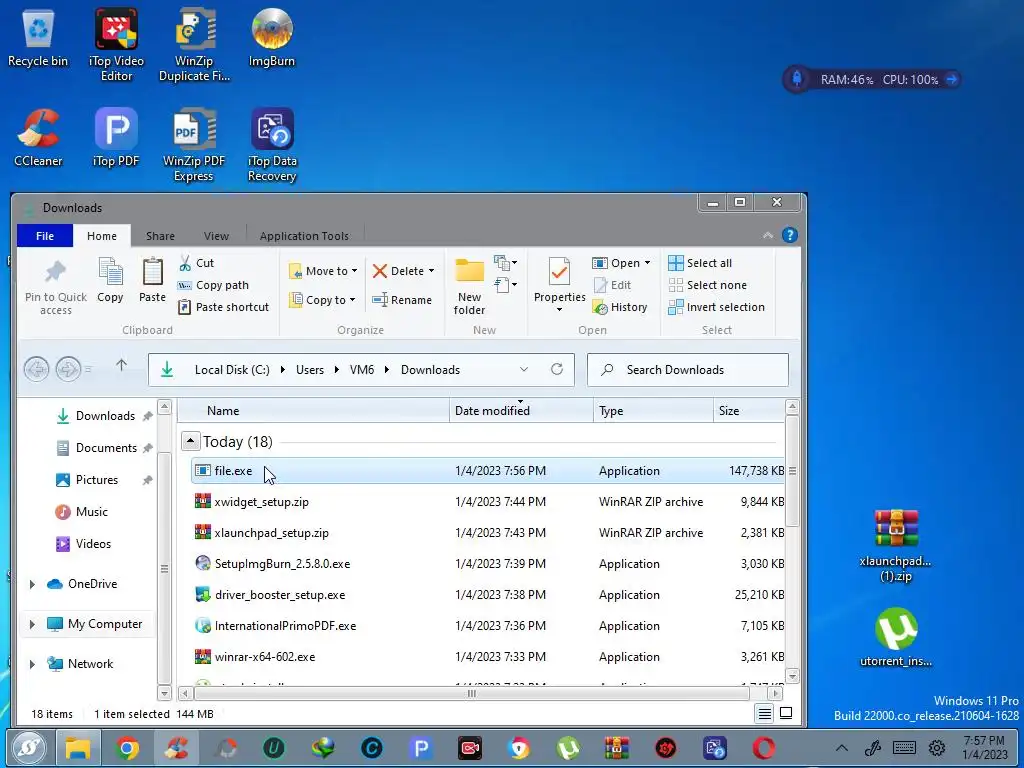1024x768 pixels.
Task: Expand Network in navigation pane
Action: pos(31,664)
